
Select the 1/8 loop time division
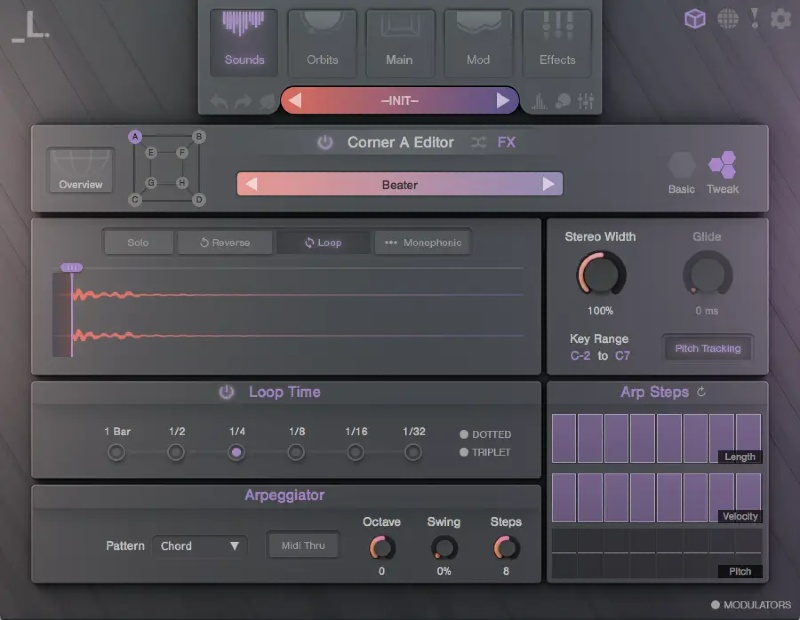[295, 452]
